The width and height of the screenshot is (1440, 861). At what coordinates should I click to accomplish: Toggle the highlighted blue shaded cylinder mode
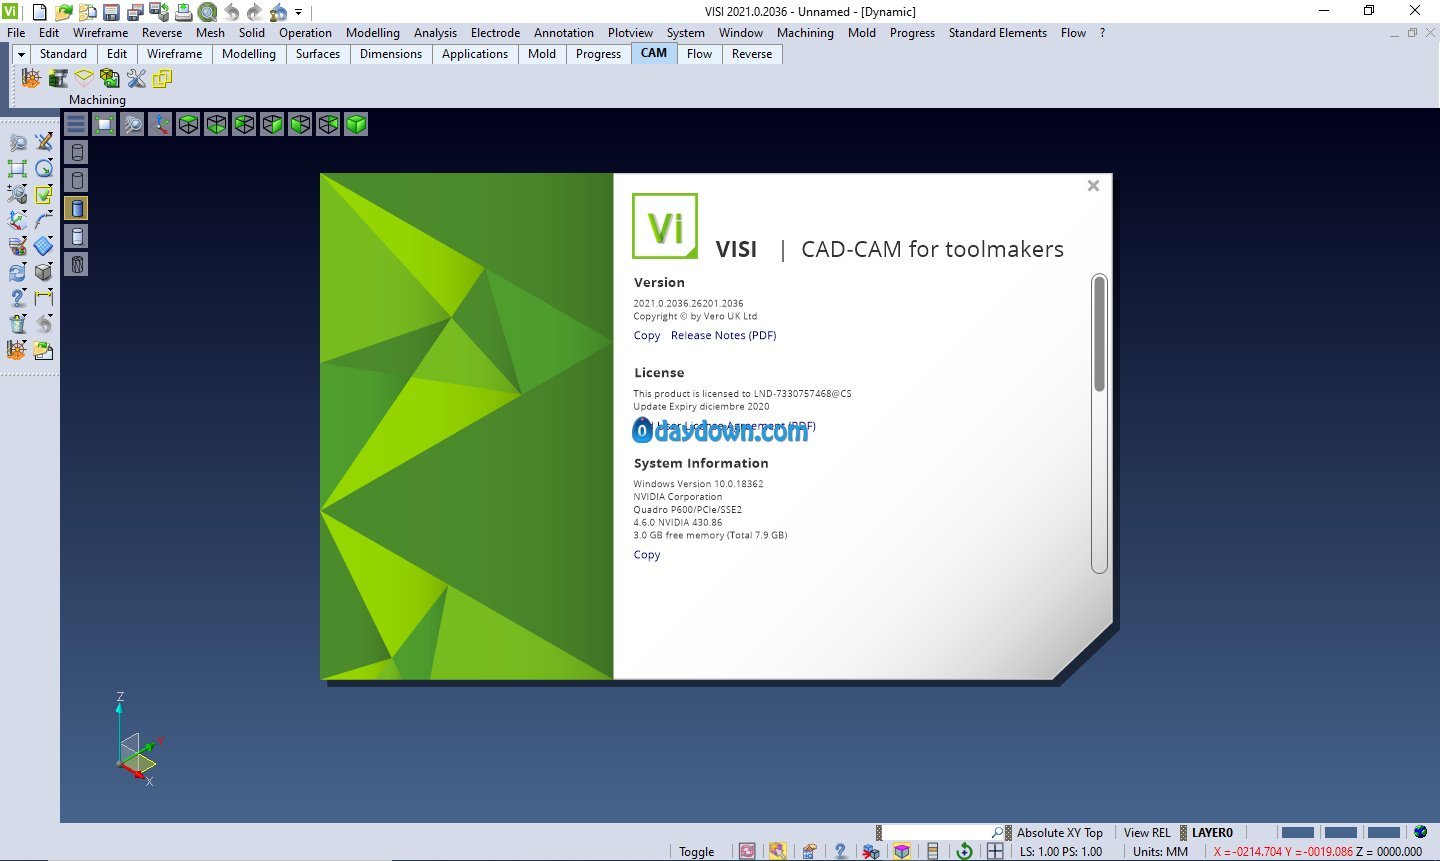pyautogui.click(x=76, y=208)
